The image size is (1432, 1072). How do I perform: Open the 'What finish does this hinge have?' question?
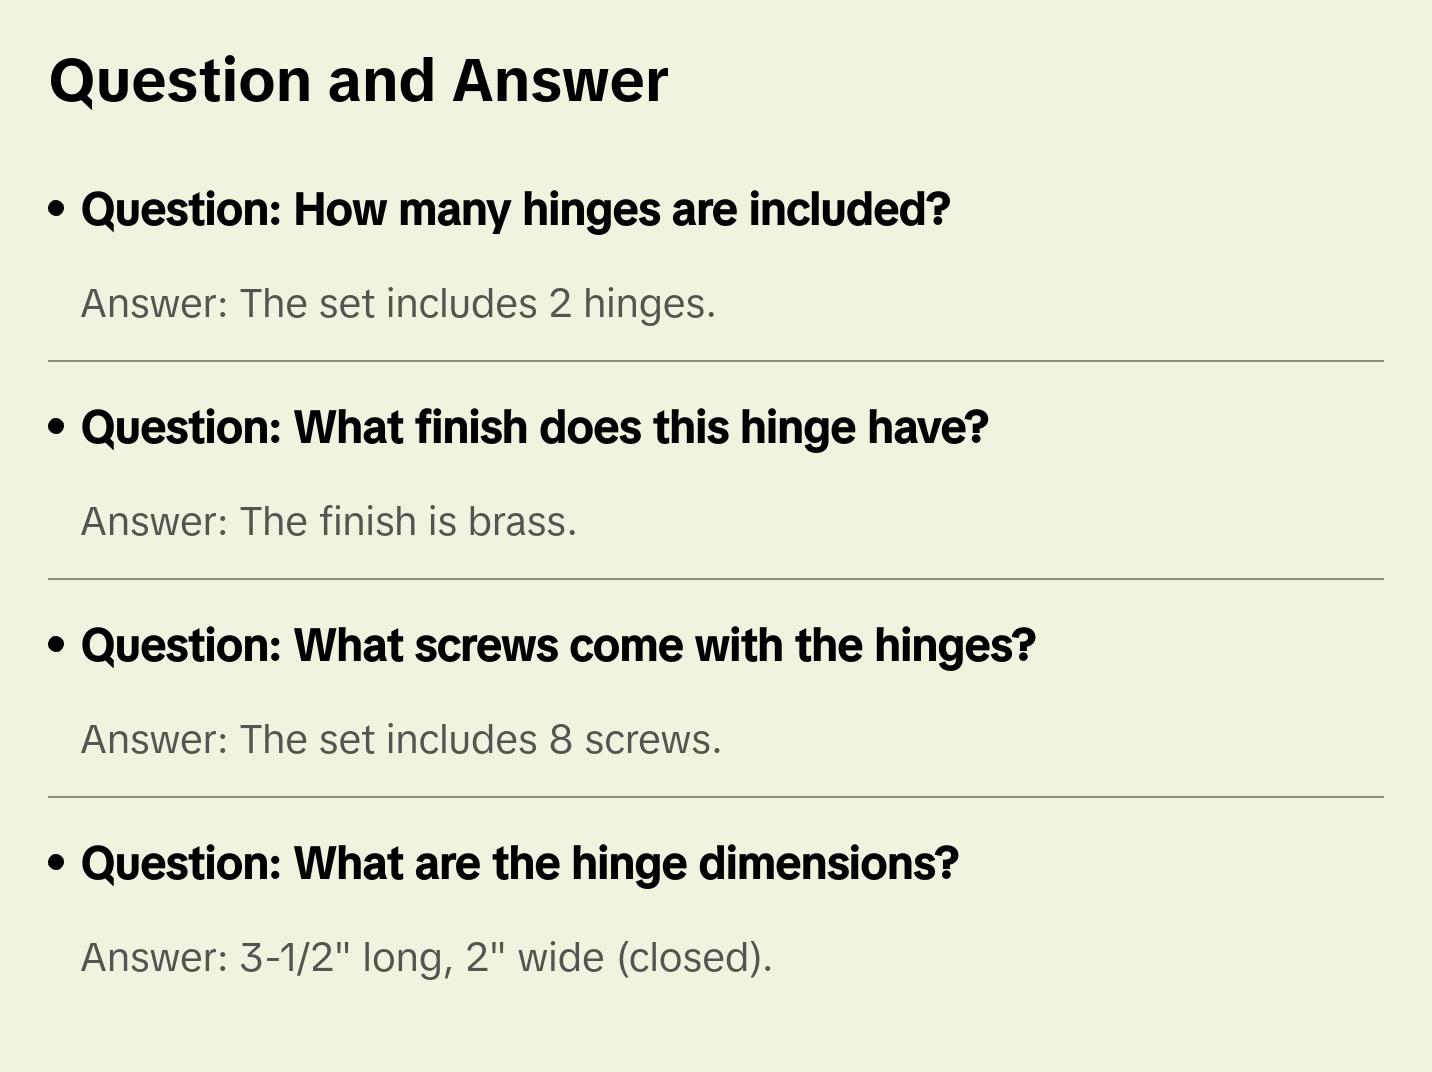click(x=534, y=428)
